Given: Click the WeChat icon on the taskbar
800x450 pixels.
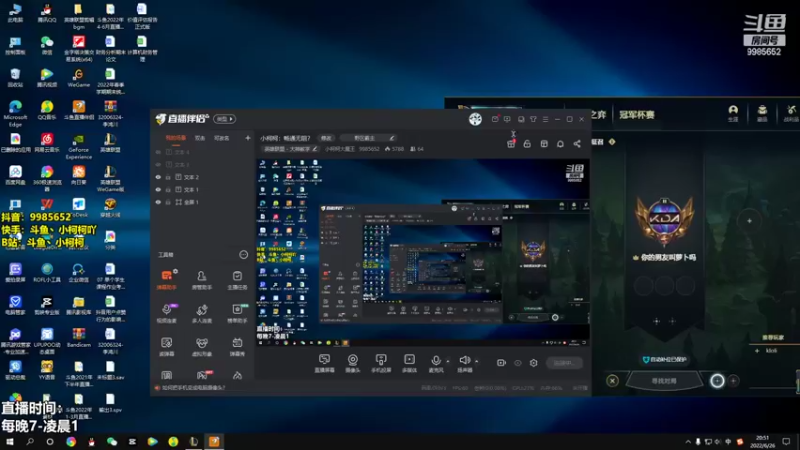Looking at the screenshot, I should click(112, 441).
